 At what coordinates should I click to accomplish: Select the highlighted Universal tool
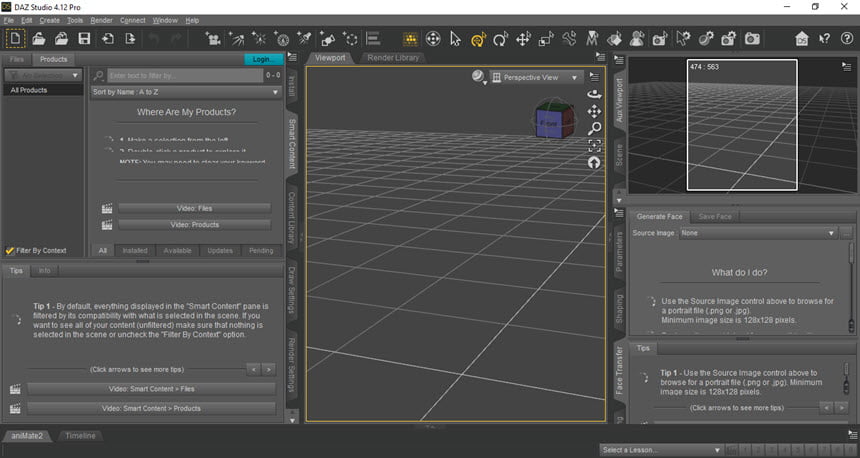coord(478,39)
